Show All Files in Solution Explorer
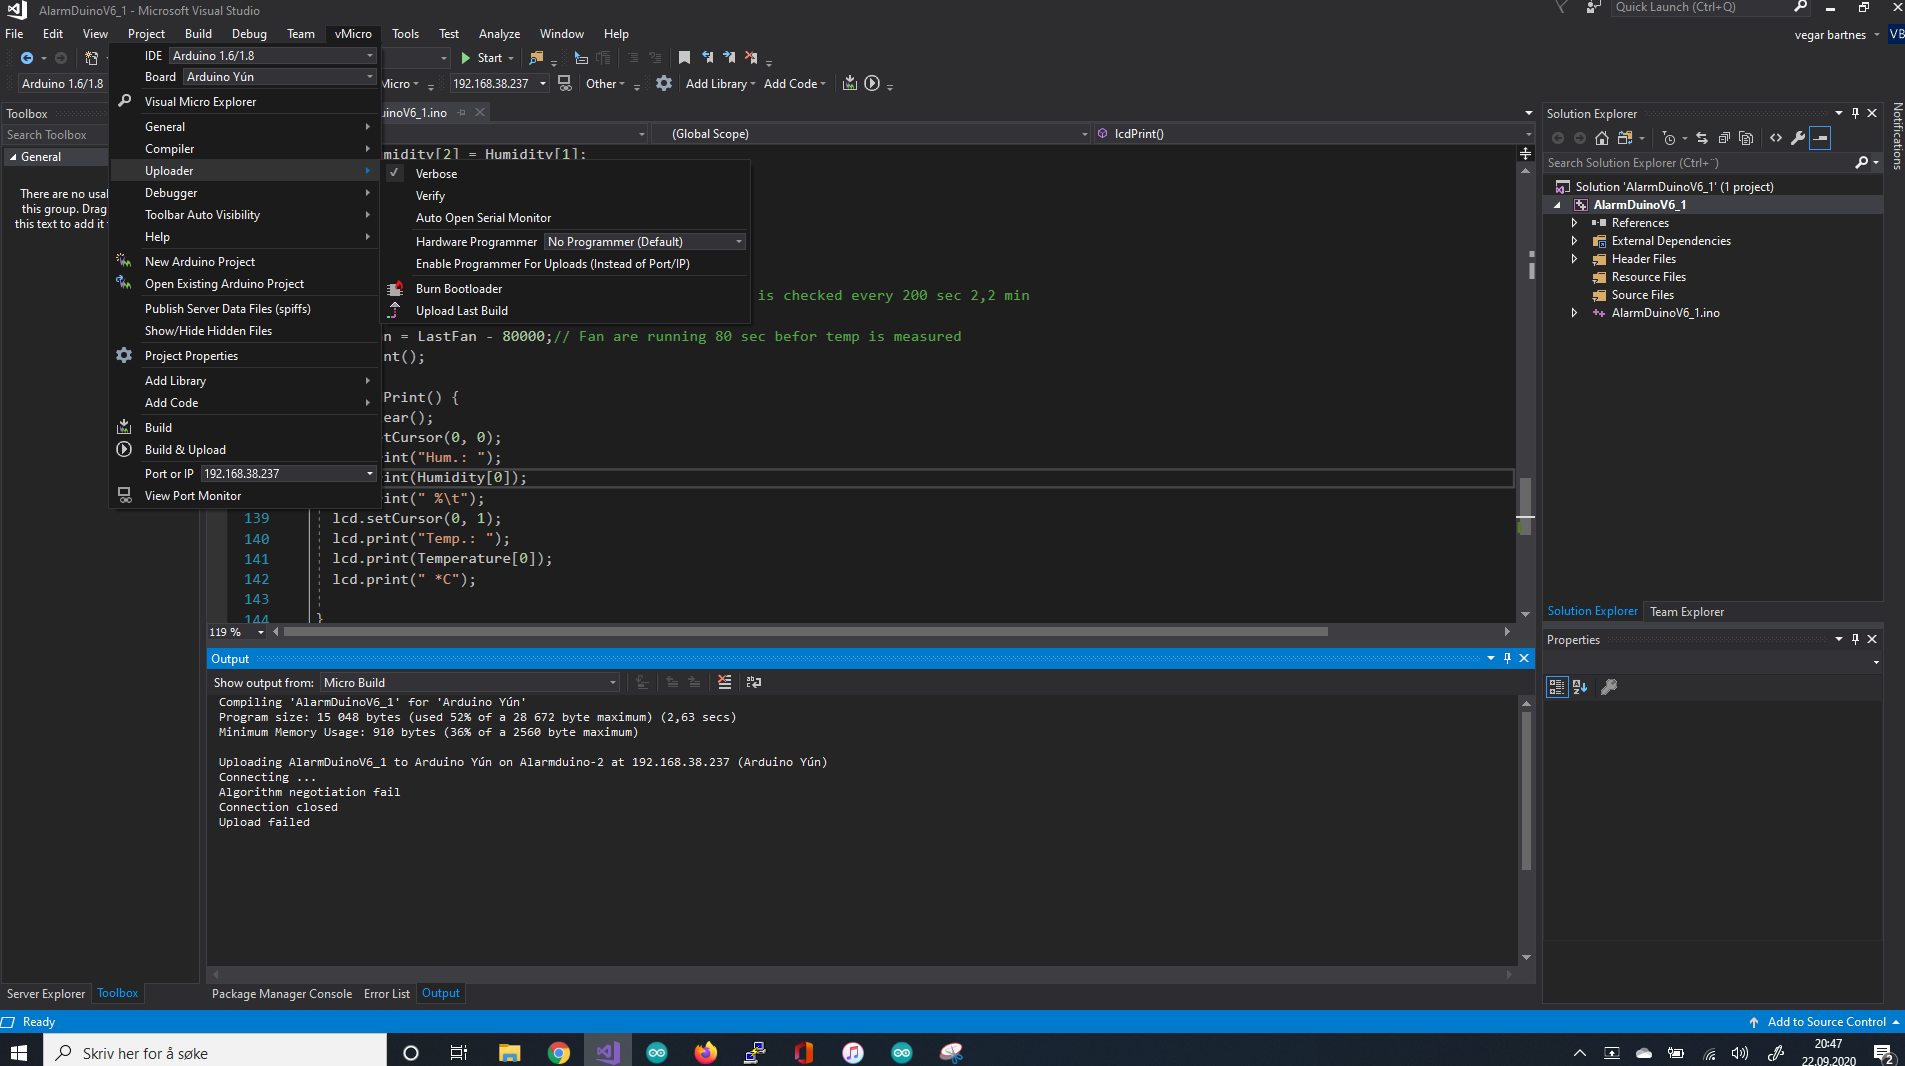Image resolution: width=1905 pixels, height=1066 pixels. [x=1746, y=138]
